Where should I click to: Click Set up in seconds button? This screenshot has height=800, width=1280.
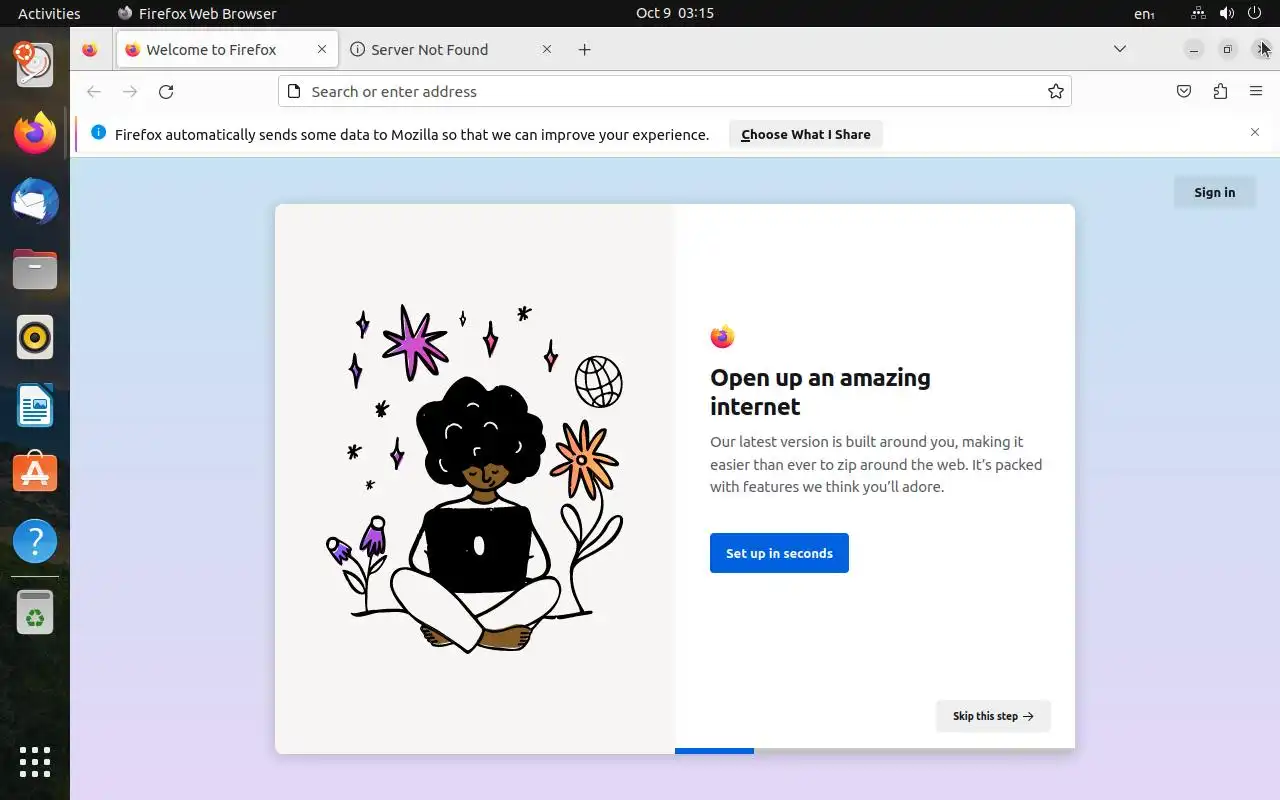779,553
